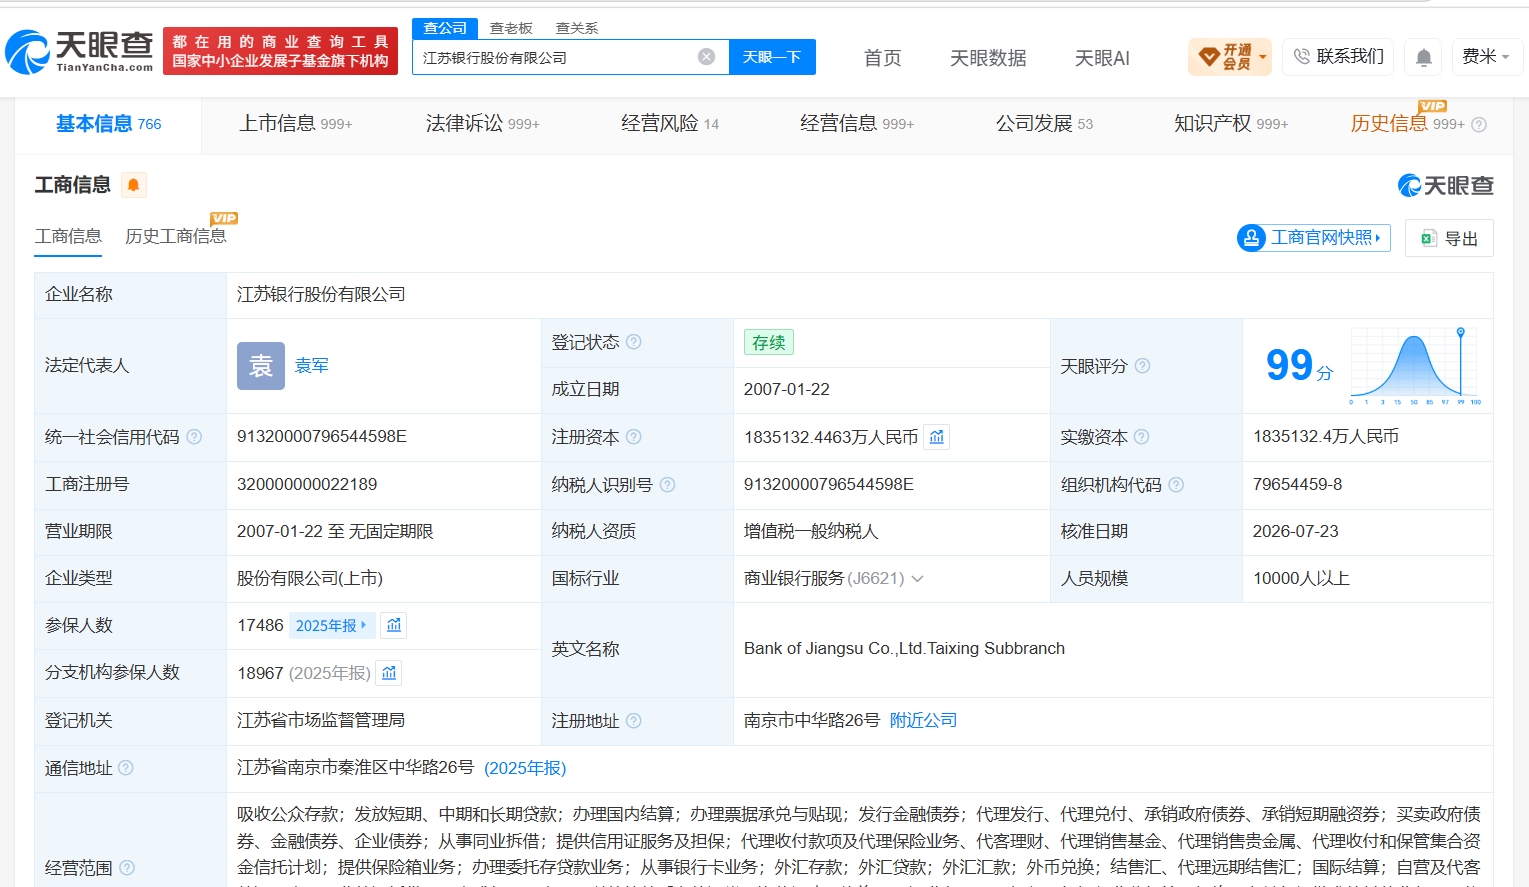
Task: Open 天眼AI navigation item
Action: click(1102, 58)
